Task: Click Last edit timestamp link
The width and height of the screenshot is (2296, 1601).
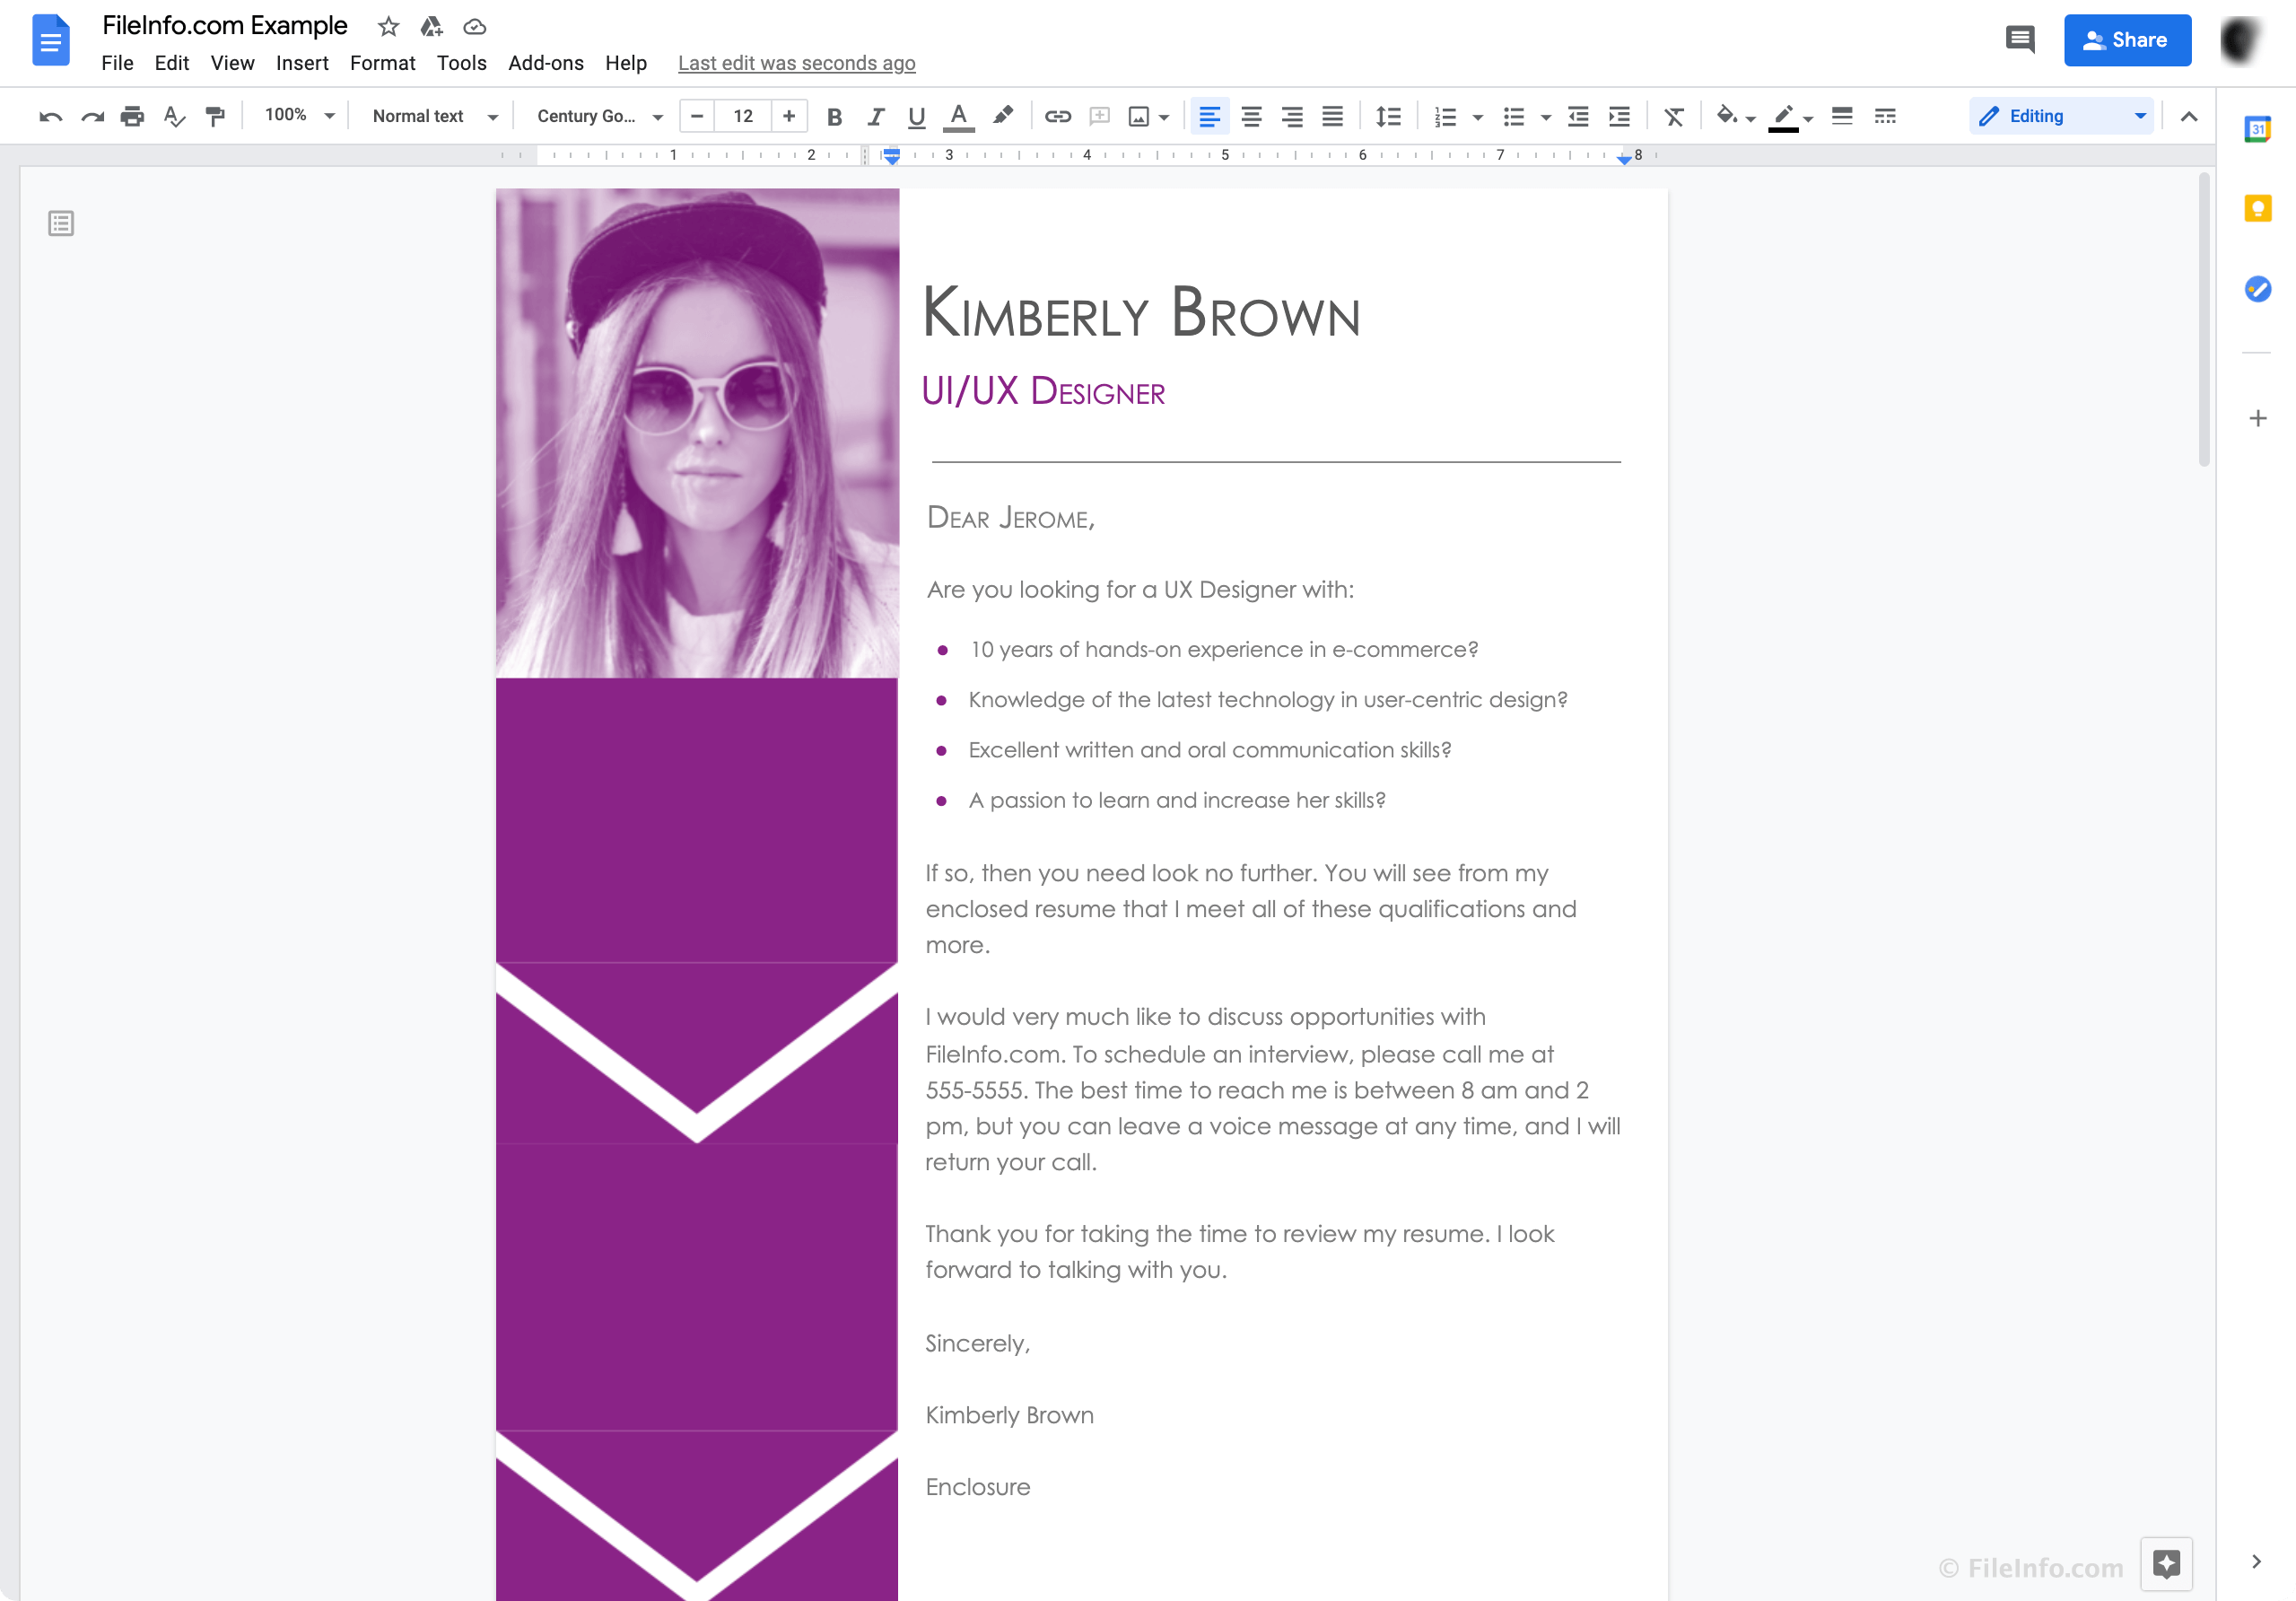Action: point(798,63)
